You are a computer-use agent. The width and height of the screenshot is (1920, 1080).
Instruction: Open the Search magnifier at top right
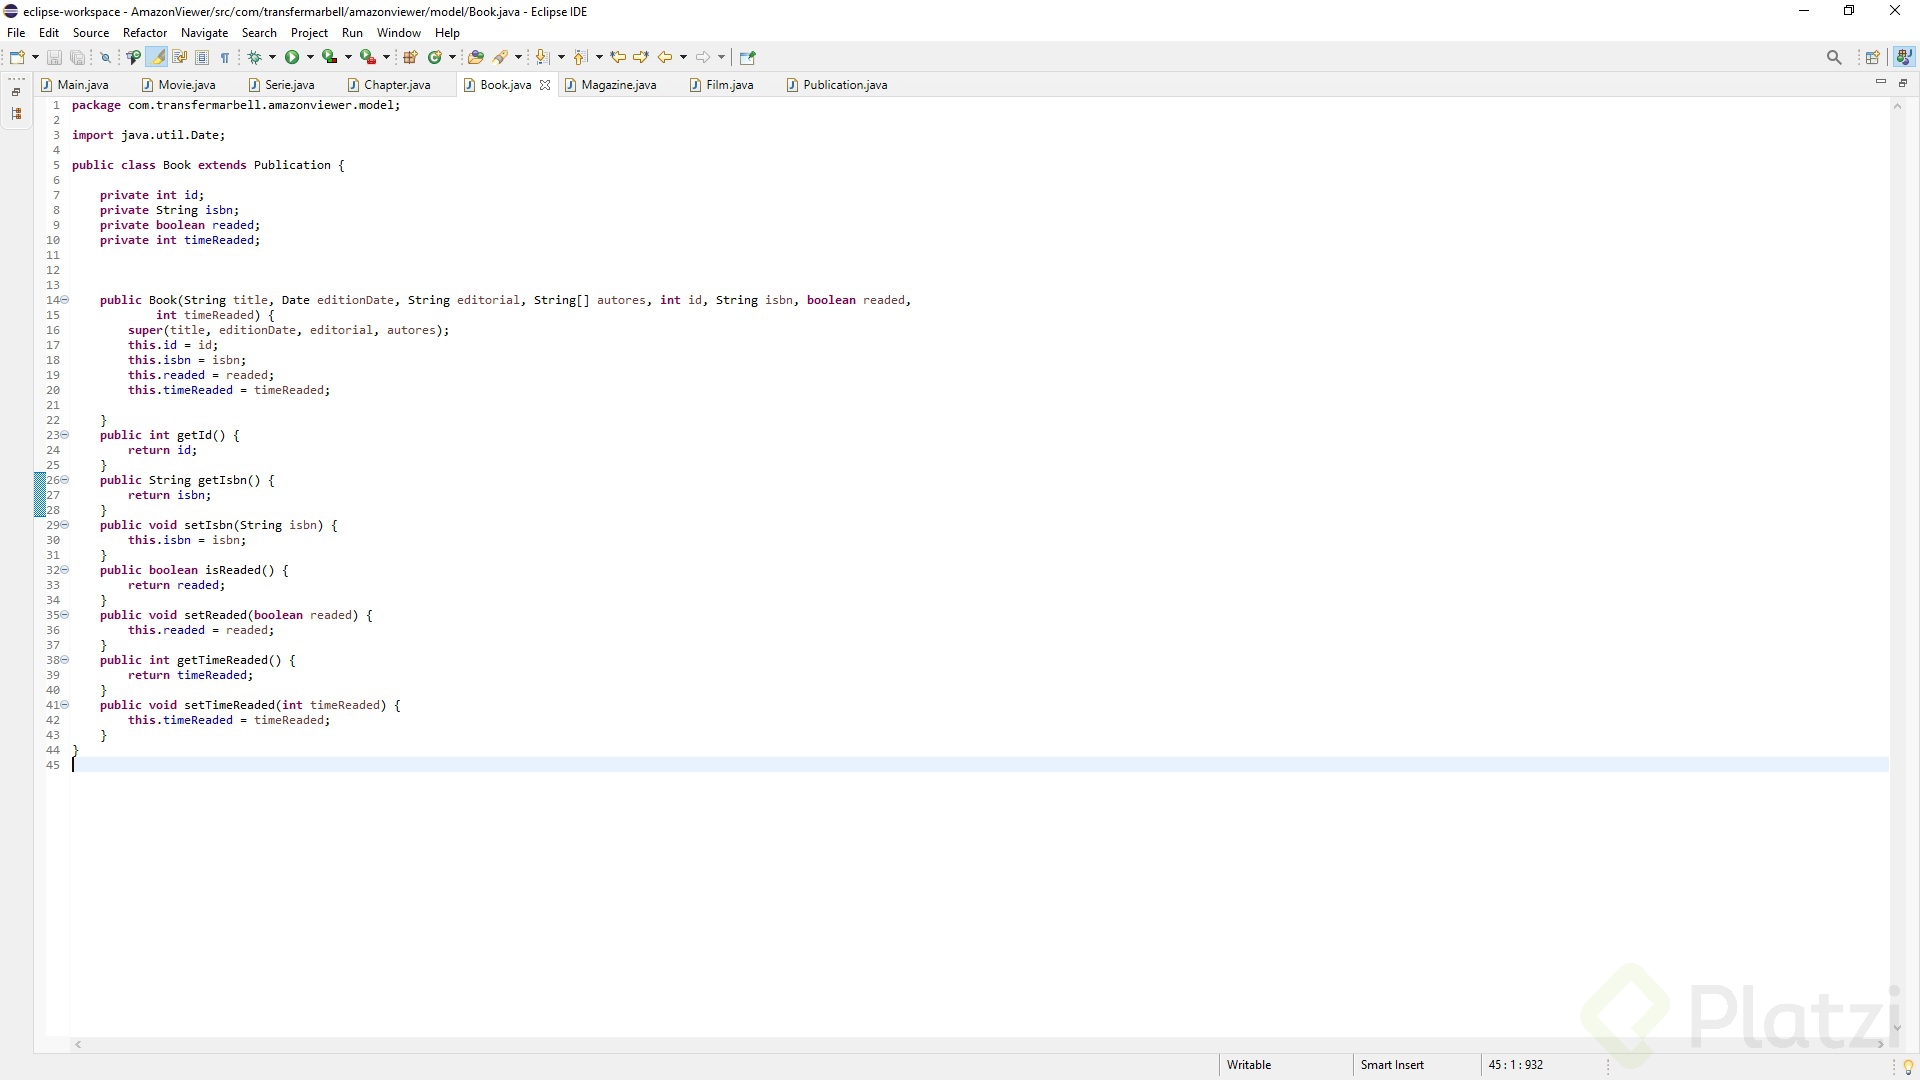click(x=1833, y=57)
